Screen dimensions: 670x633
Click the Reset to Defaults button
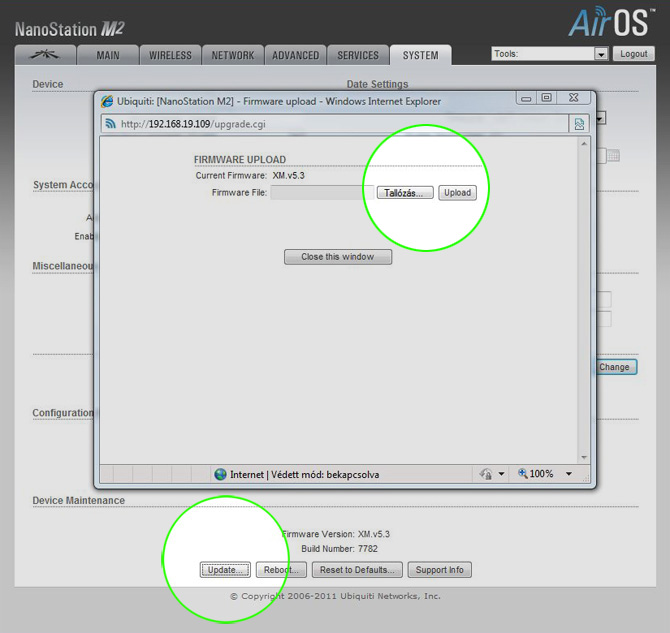click(357, 570)
